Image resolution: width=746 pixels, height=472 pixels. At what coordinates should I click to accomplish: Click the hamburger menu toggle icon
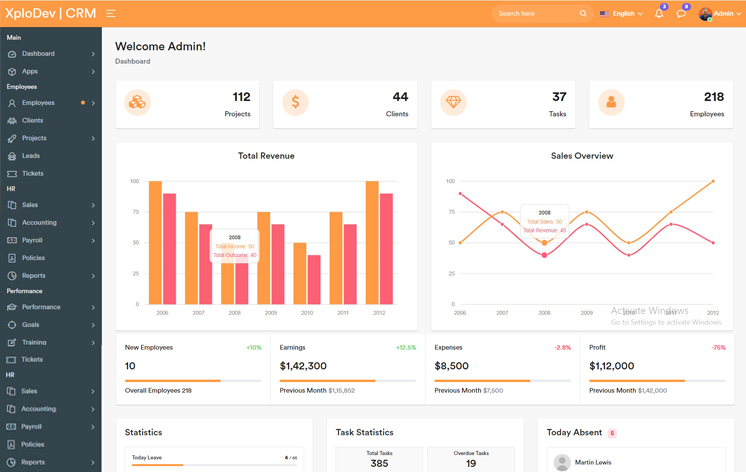point(111,14)
